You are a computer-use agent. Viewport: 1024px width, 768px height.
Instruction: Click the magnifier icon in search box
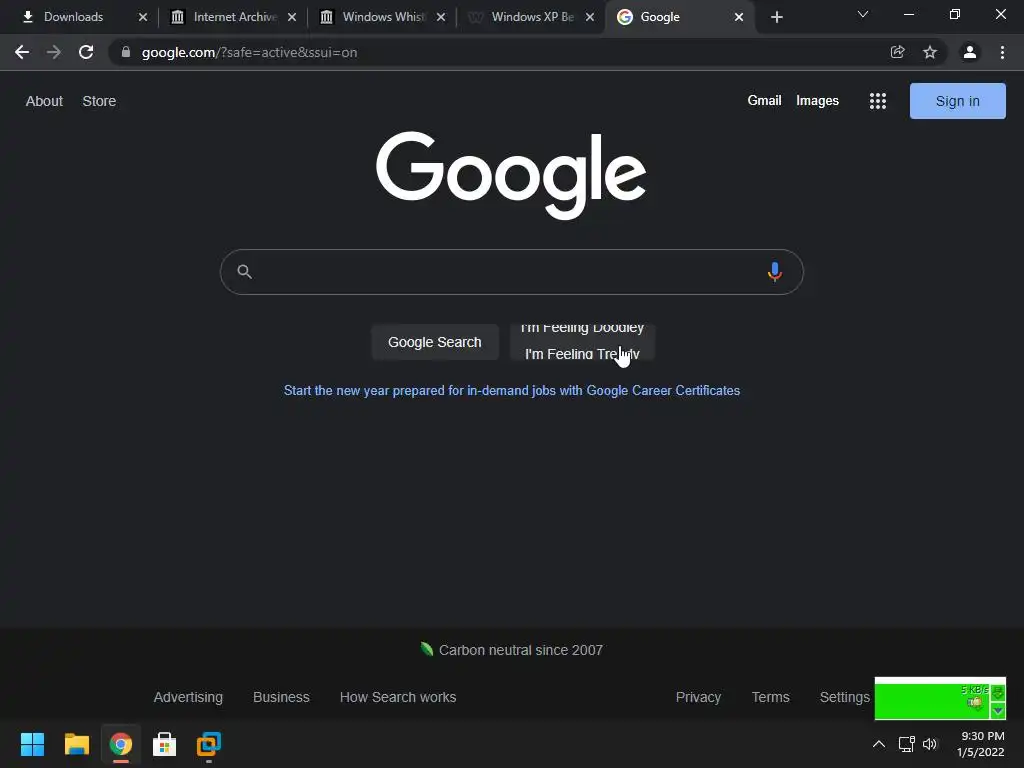(x=244, y=272)
